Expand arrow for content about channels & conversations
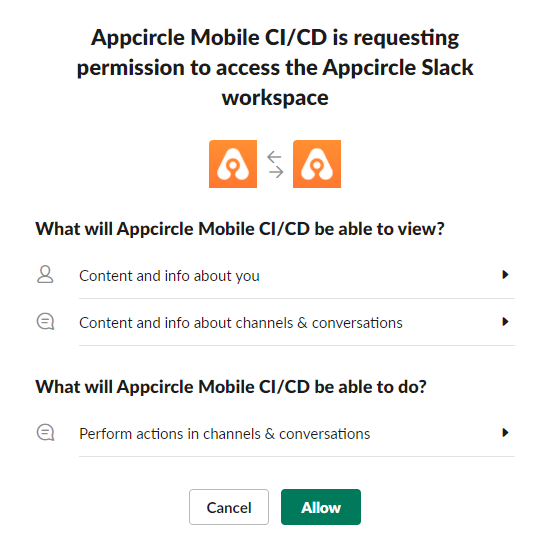 point(505,321)
